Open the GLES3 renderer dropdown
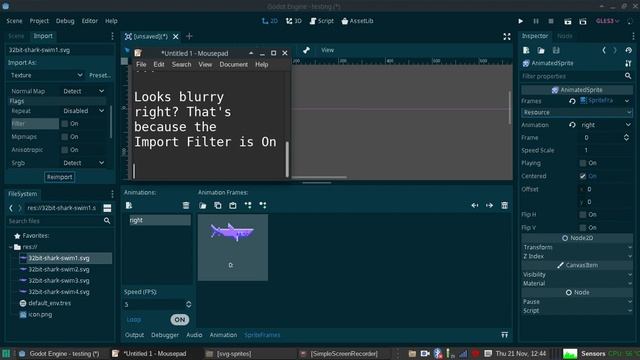 point(607,21)
